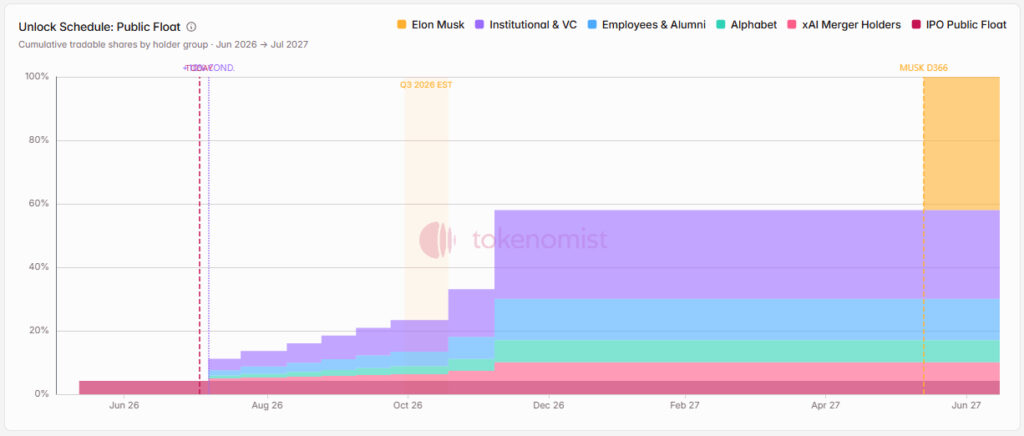Screen dimensions: 1024x436
Task: Click the Dec 26 x-axis label
Action: pos(549,405)
